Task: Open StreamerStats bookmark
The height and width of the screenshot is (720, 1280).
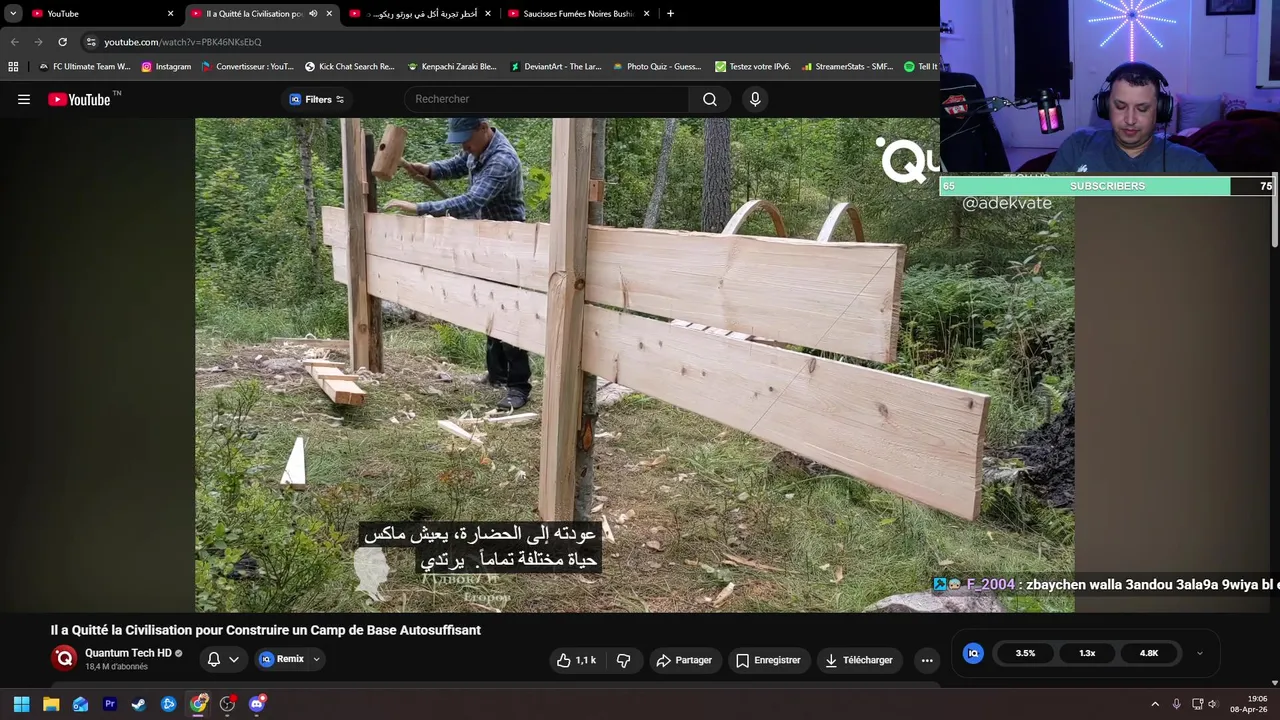Action: (x=846, y=67)
